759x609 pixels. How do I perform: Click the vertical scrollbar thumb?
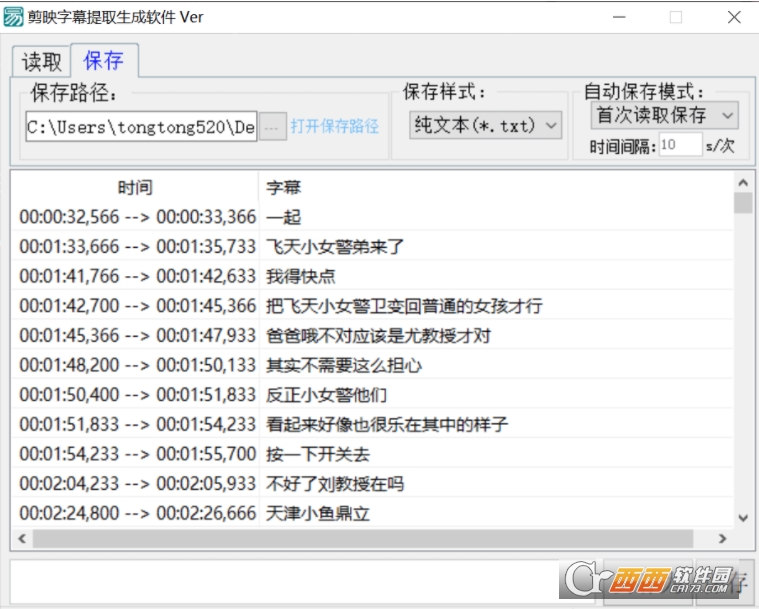click(x=743, y=203)
